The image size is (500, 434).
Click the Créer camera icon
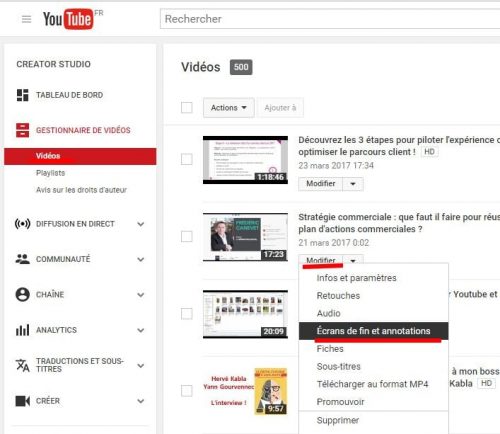[22, 401]
